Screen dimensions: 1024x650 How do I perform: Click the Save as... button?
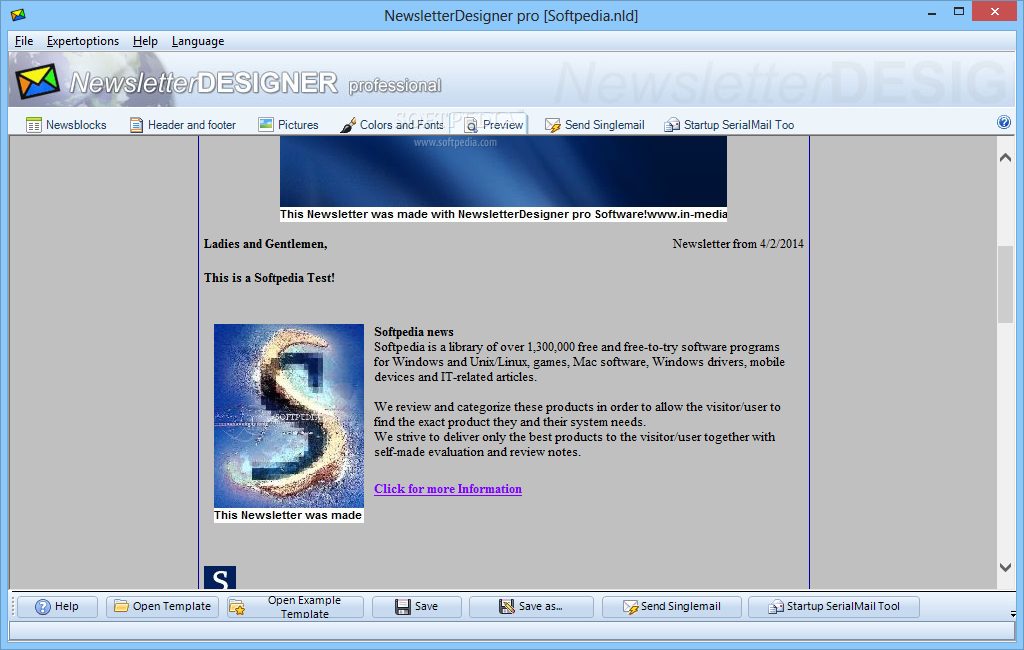531,607
